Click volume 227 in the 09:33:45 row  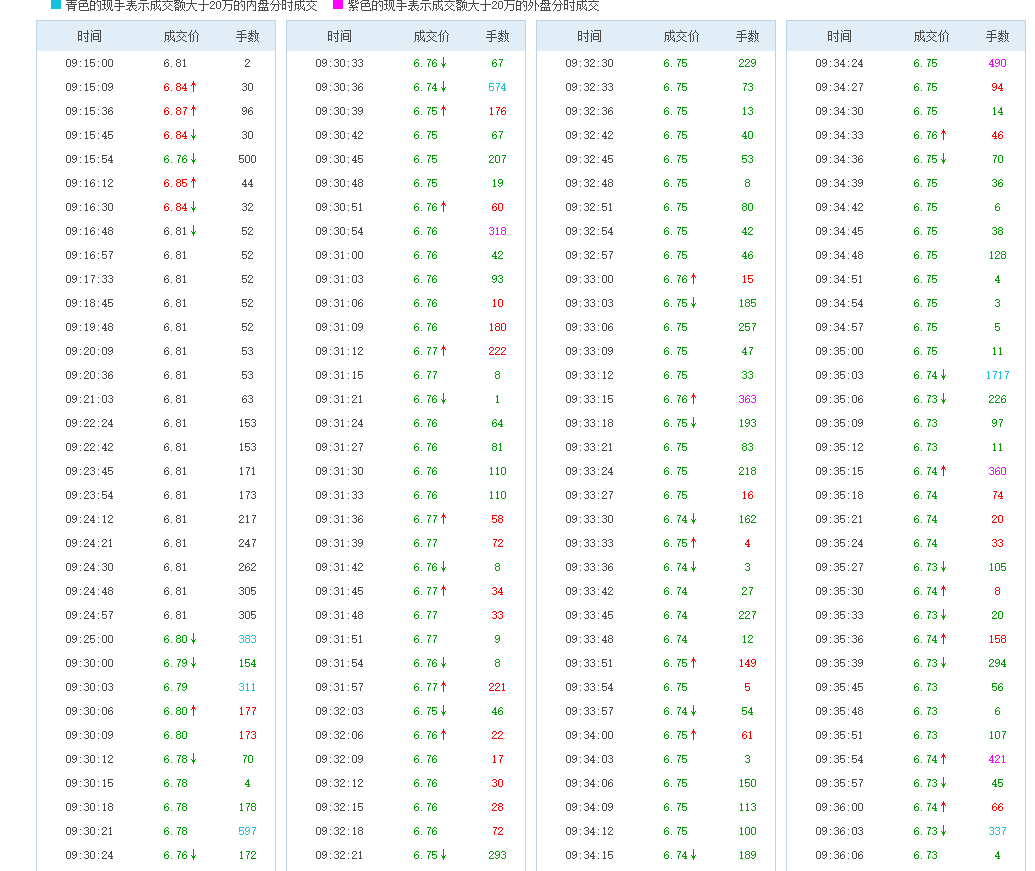[x=747, y=615]
